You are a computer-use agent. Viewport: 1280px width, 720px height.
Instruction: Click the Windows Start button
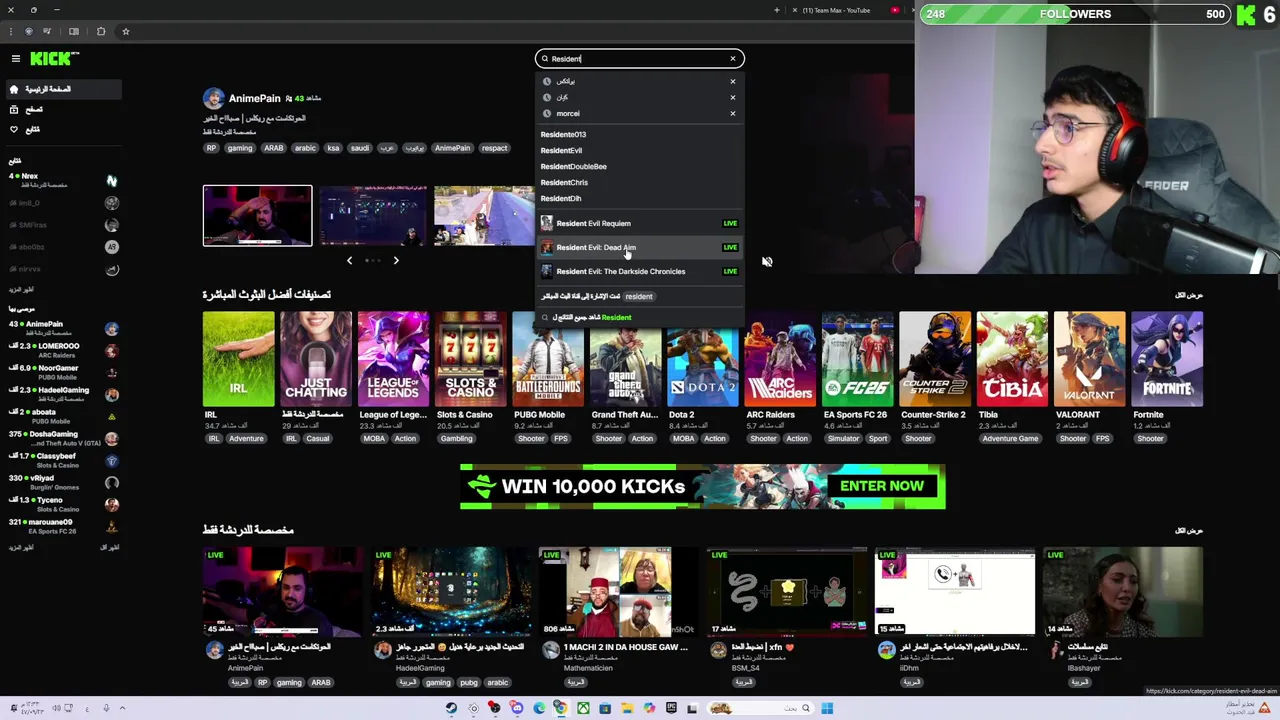(827, 708)
